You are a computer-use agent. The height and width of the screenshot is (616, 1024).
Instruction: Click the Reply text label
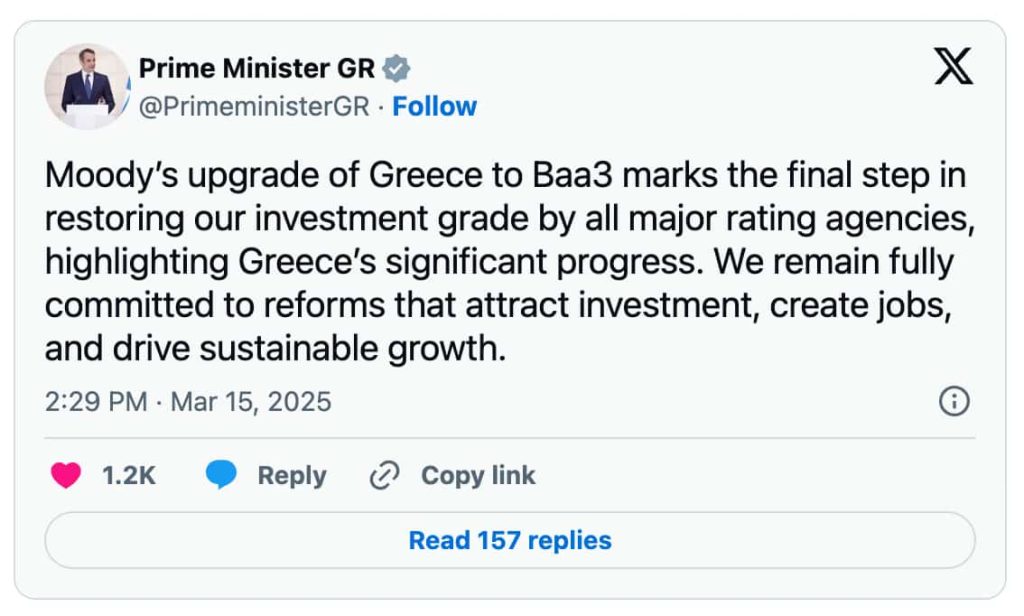(292, 476)
